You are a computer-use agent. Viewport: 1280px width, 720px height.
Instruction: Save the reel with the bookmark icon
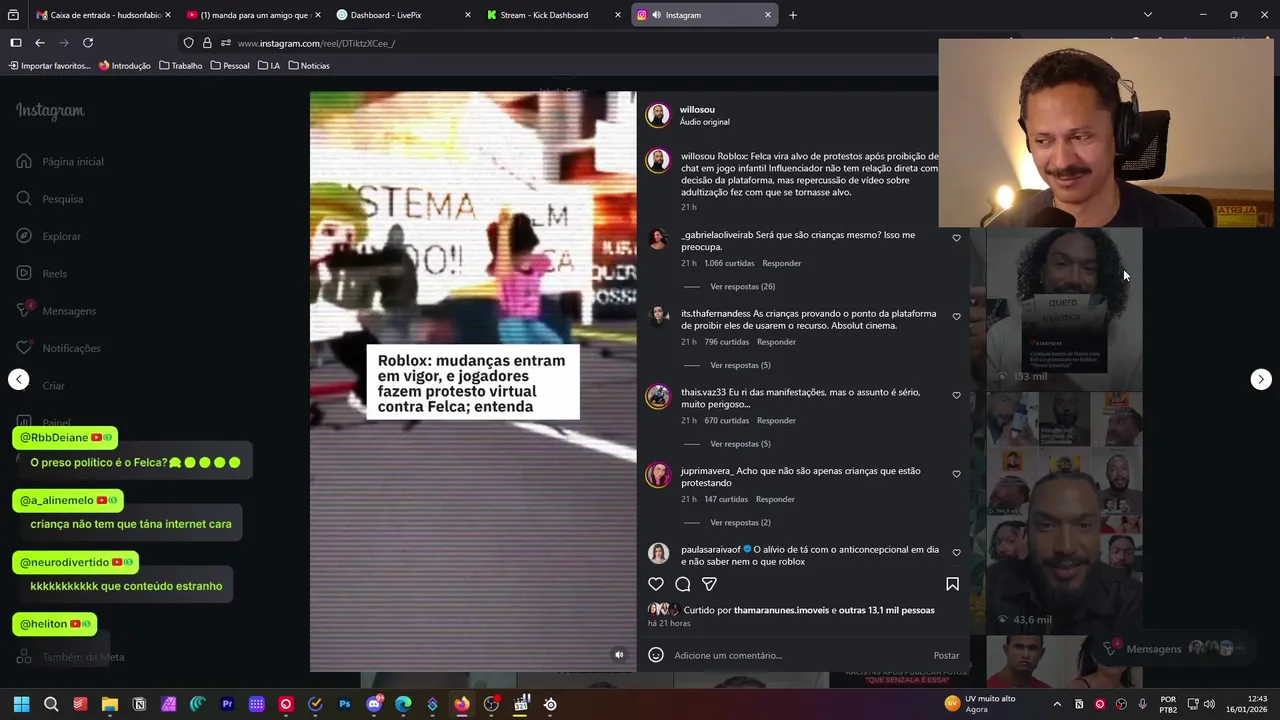(x=952, y=584)
